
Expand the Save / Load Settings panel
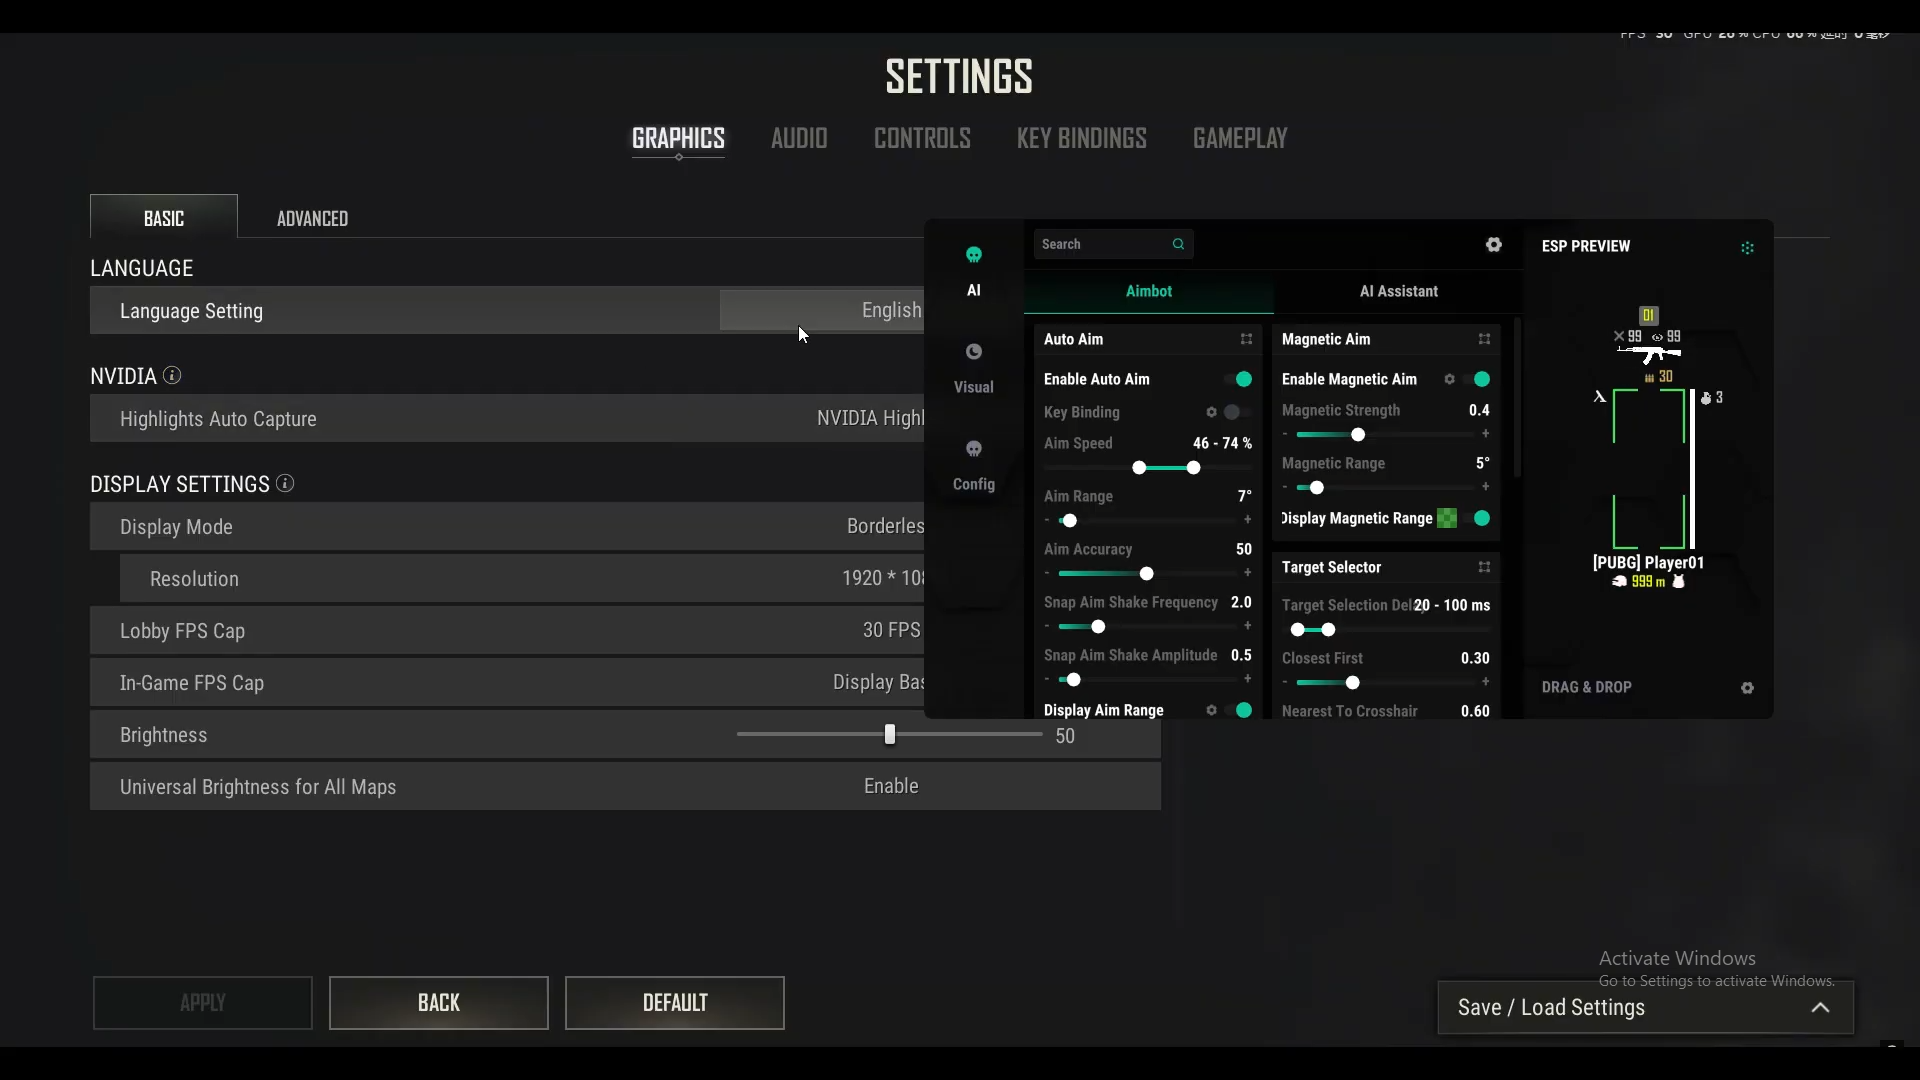[x=1820, y=1008]
